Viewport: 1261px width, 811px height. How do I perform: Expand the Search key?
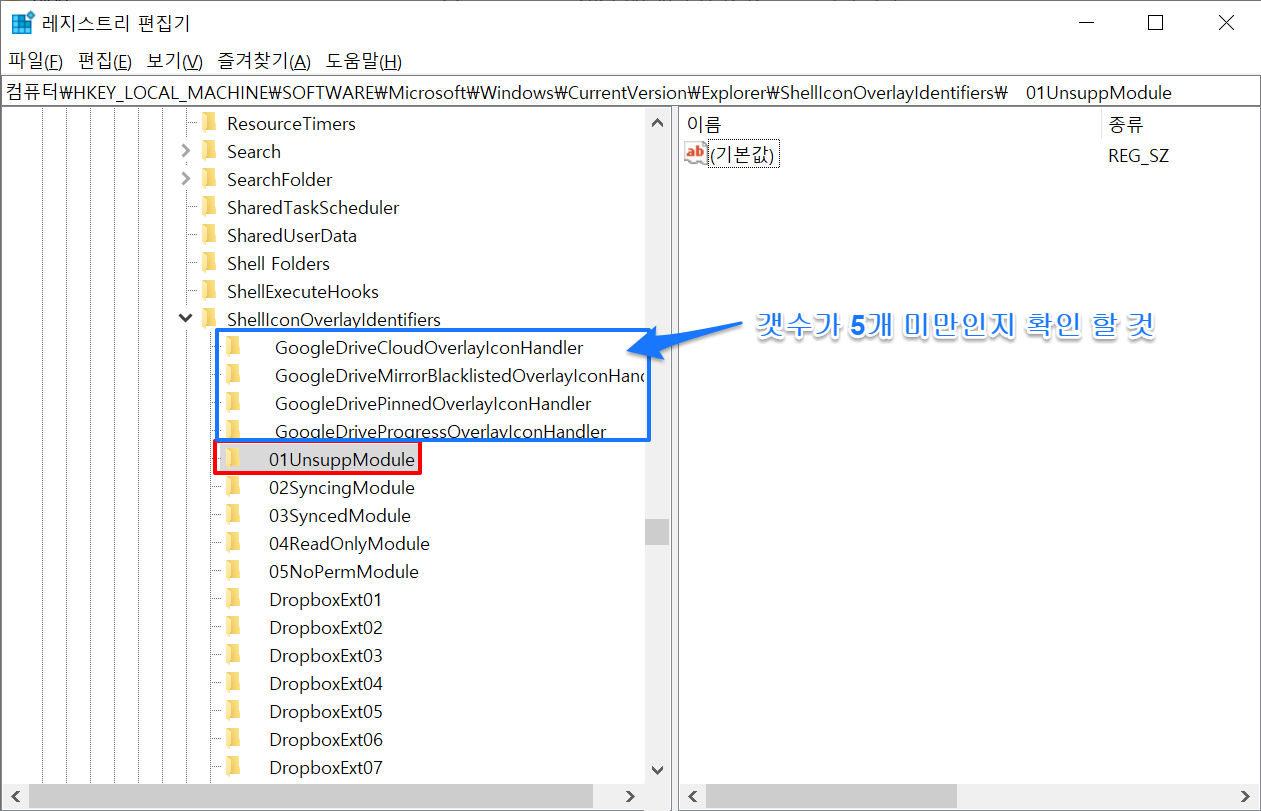[185, 152]
